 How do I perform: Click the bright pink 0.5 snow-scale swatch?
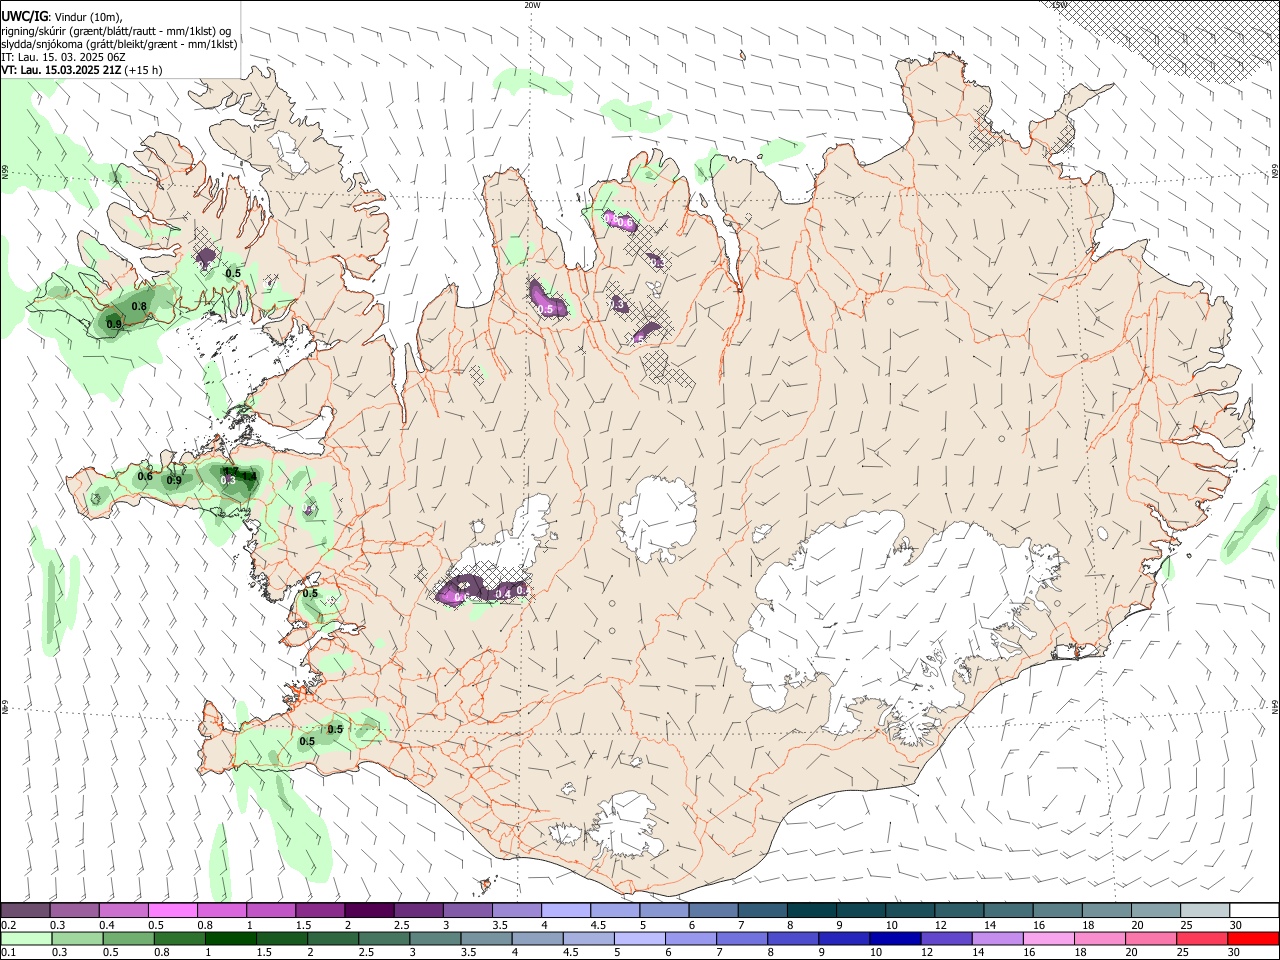[x=173, y=911]
